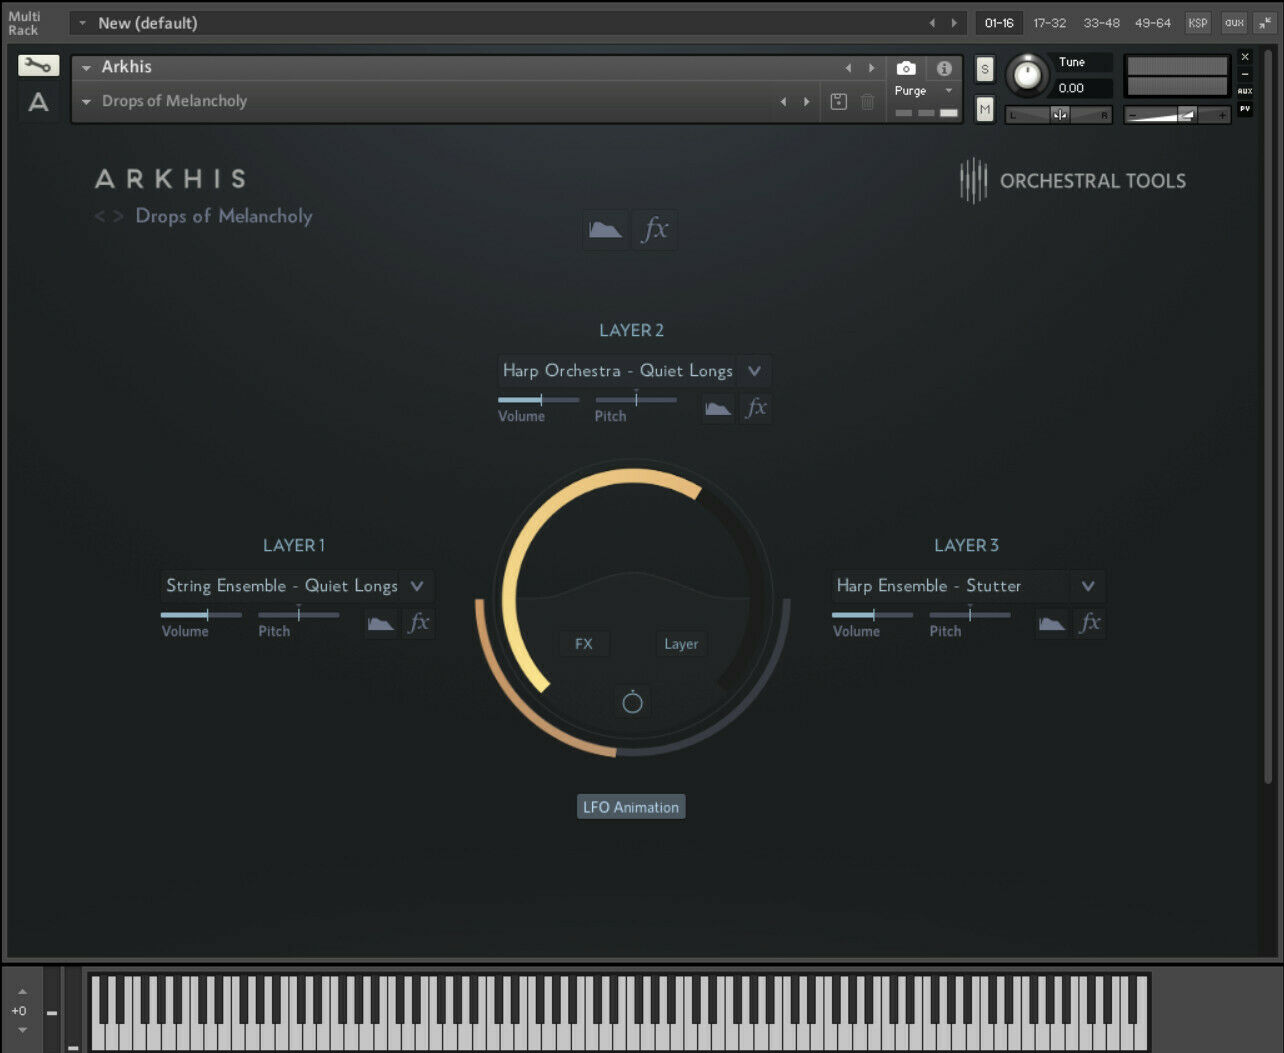1284x1053 pixels.
Task: Open Layer 3 fx icon
Action: pos(1090,623)
